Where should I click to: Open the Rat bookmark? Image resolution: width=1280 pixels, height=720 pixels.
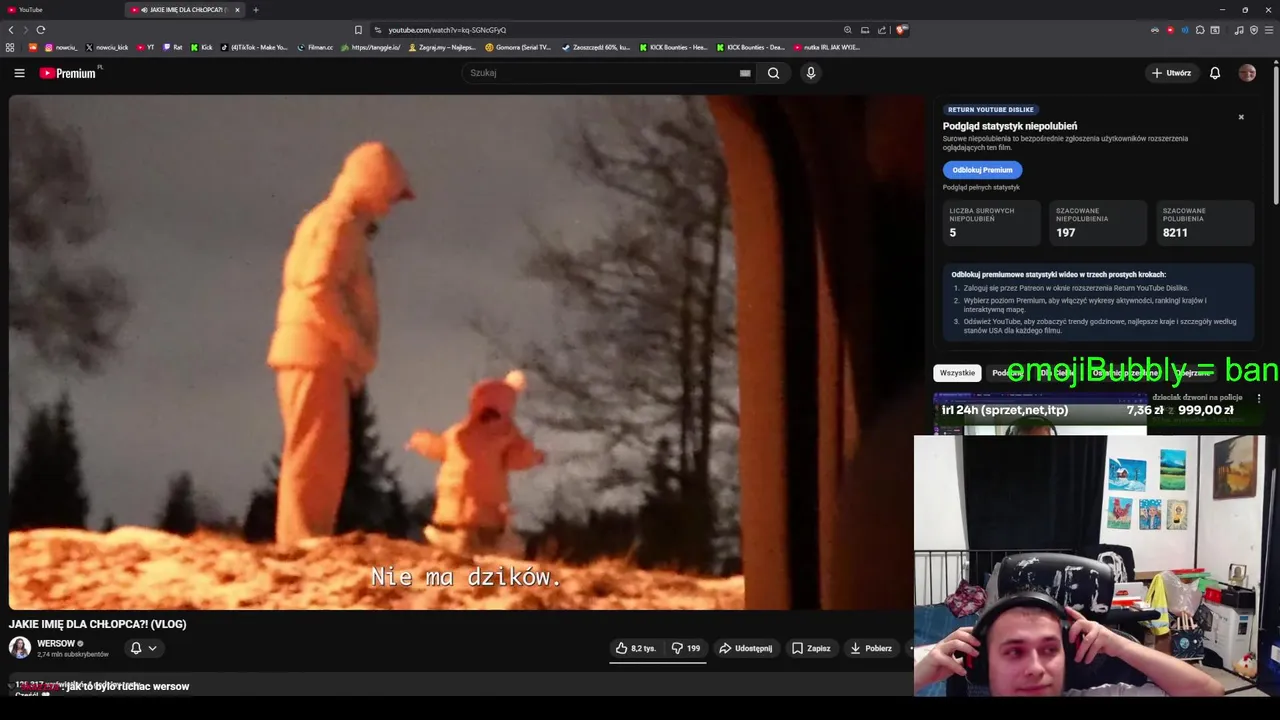click(x=172, y=47)
